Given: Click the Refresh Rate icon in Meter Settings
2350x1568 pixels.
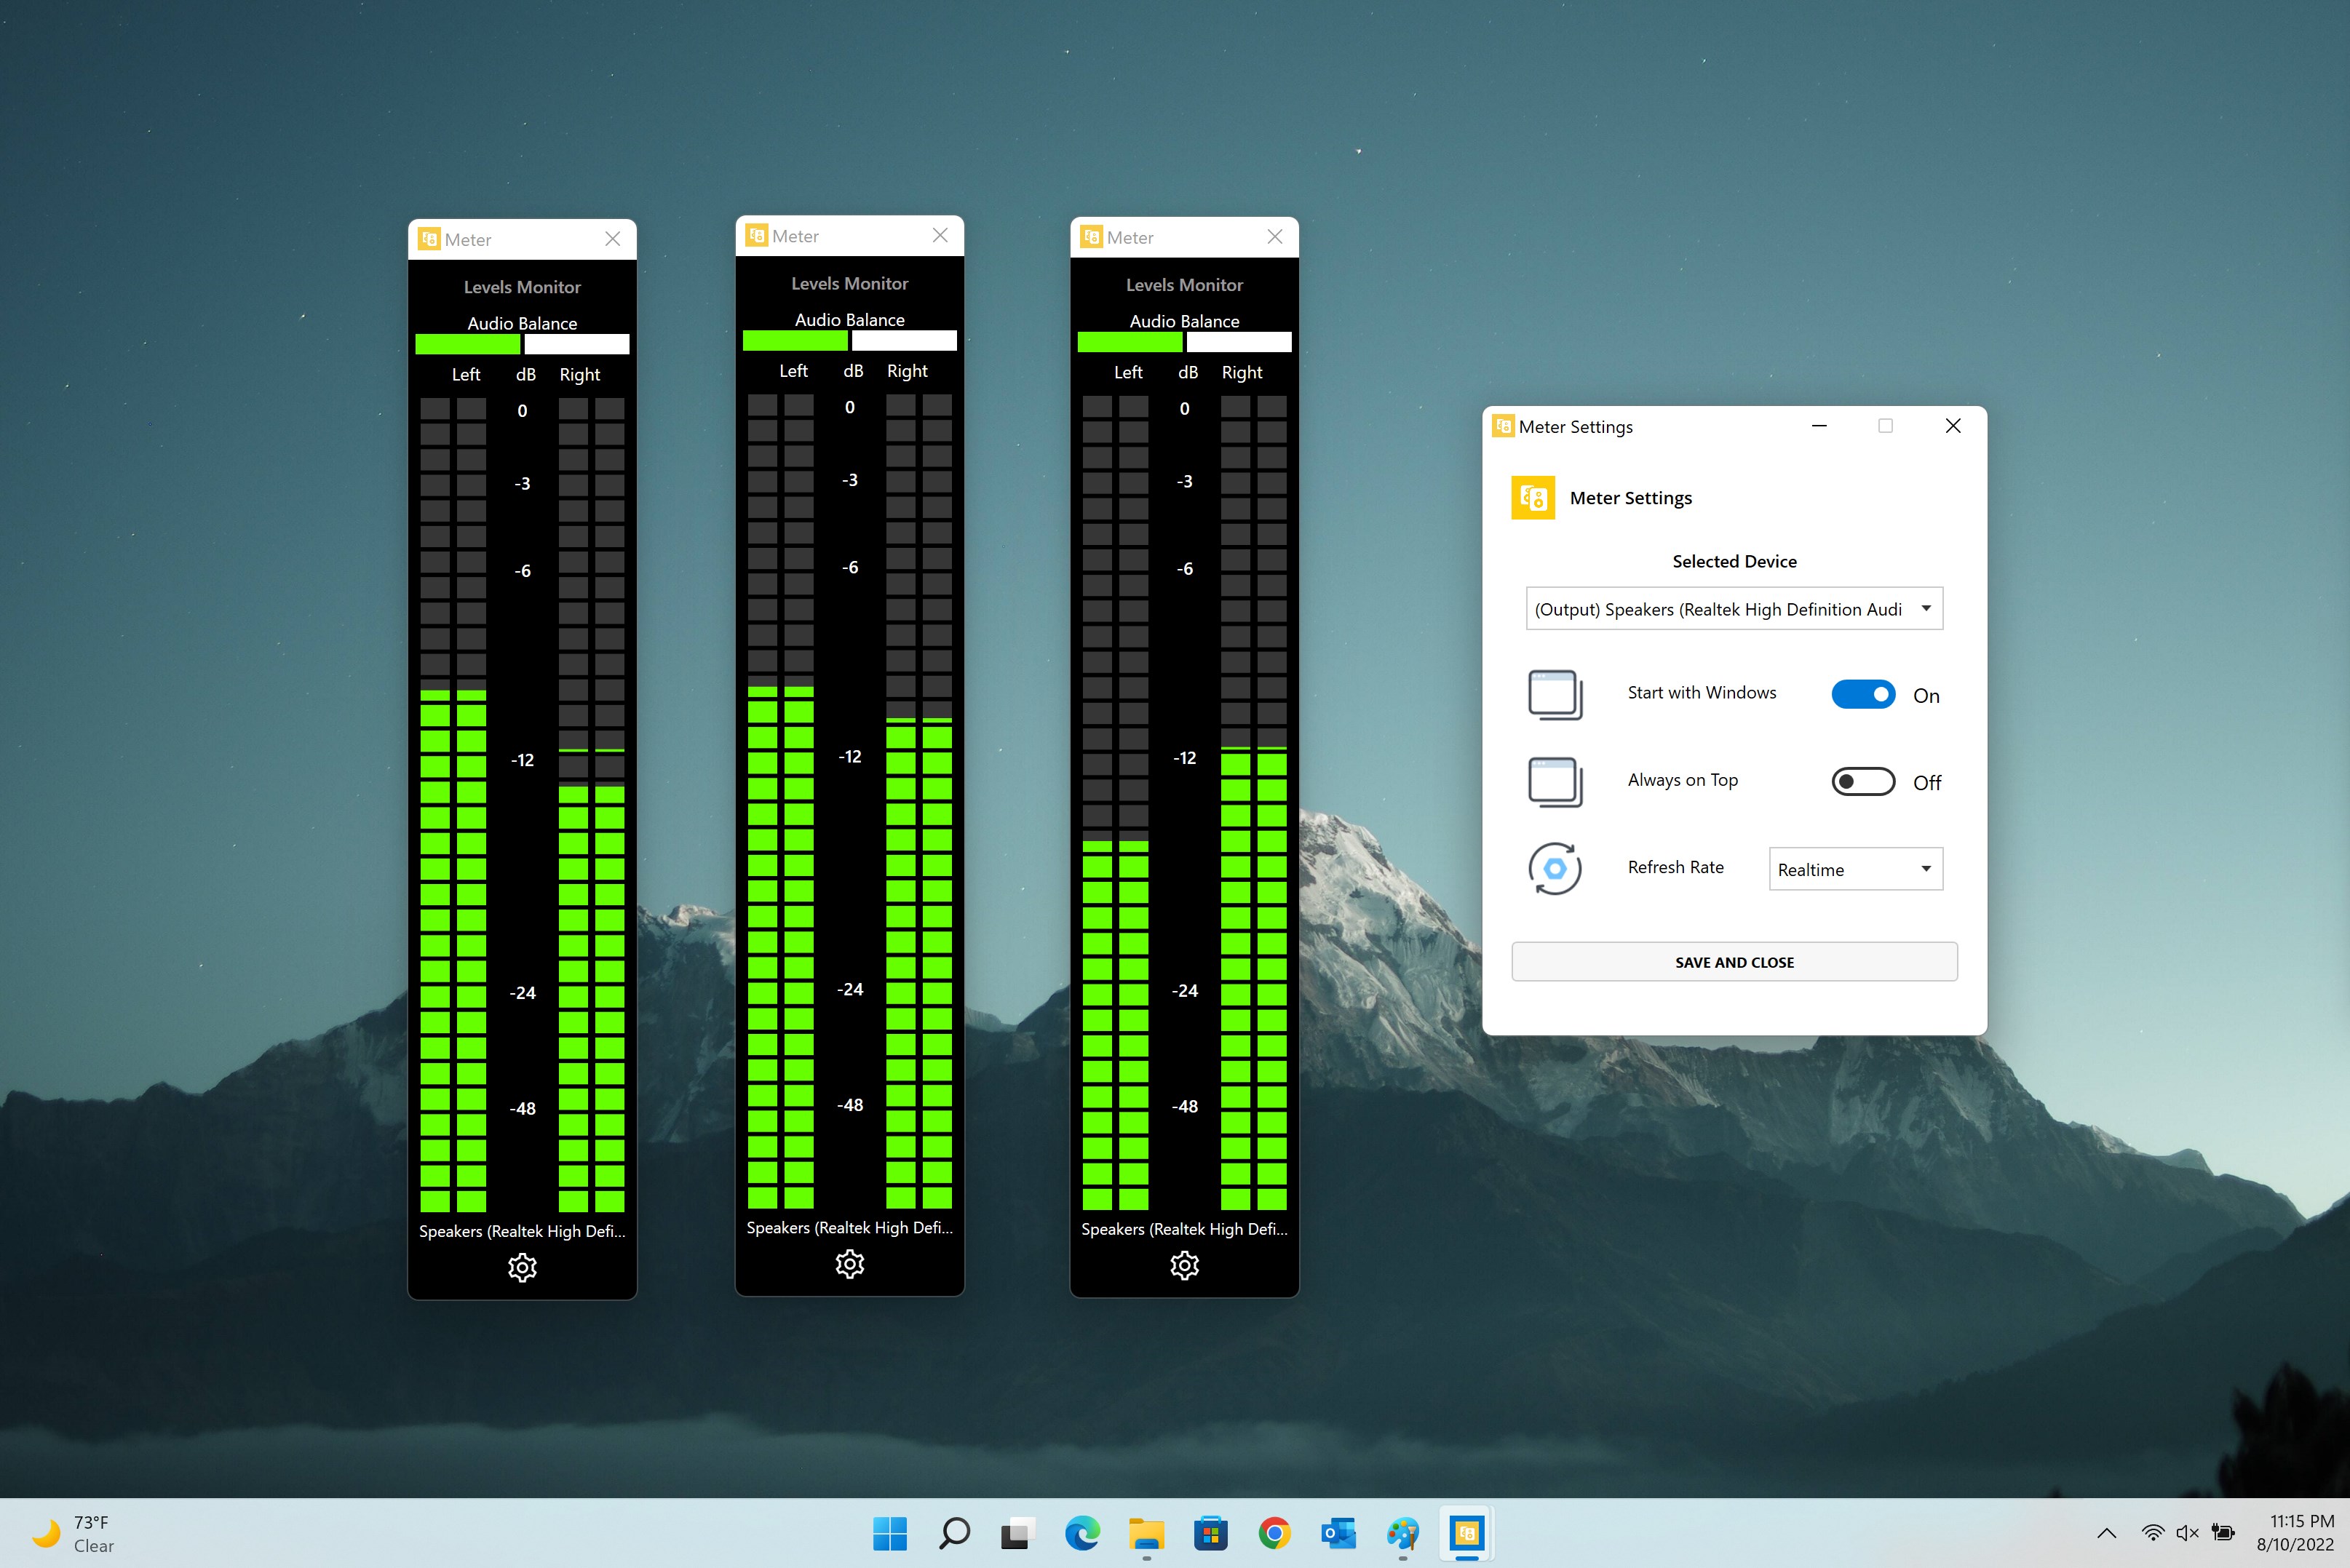Looking at the screenshot, I should (x=1554, y=869).
